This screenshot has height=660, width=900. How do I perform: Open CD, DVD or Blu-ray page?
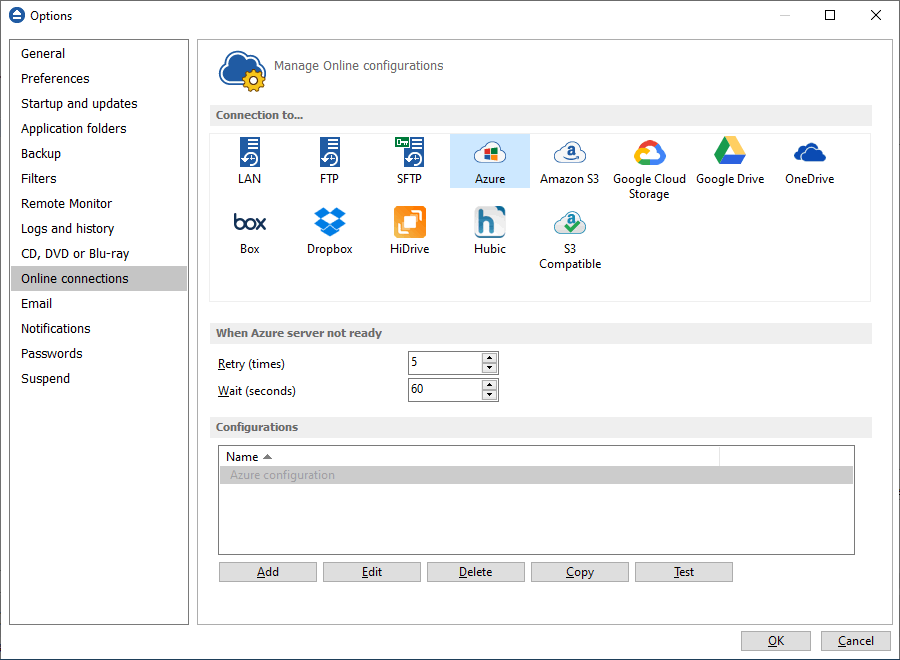coord(99,254)
